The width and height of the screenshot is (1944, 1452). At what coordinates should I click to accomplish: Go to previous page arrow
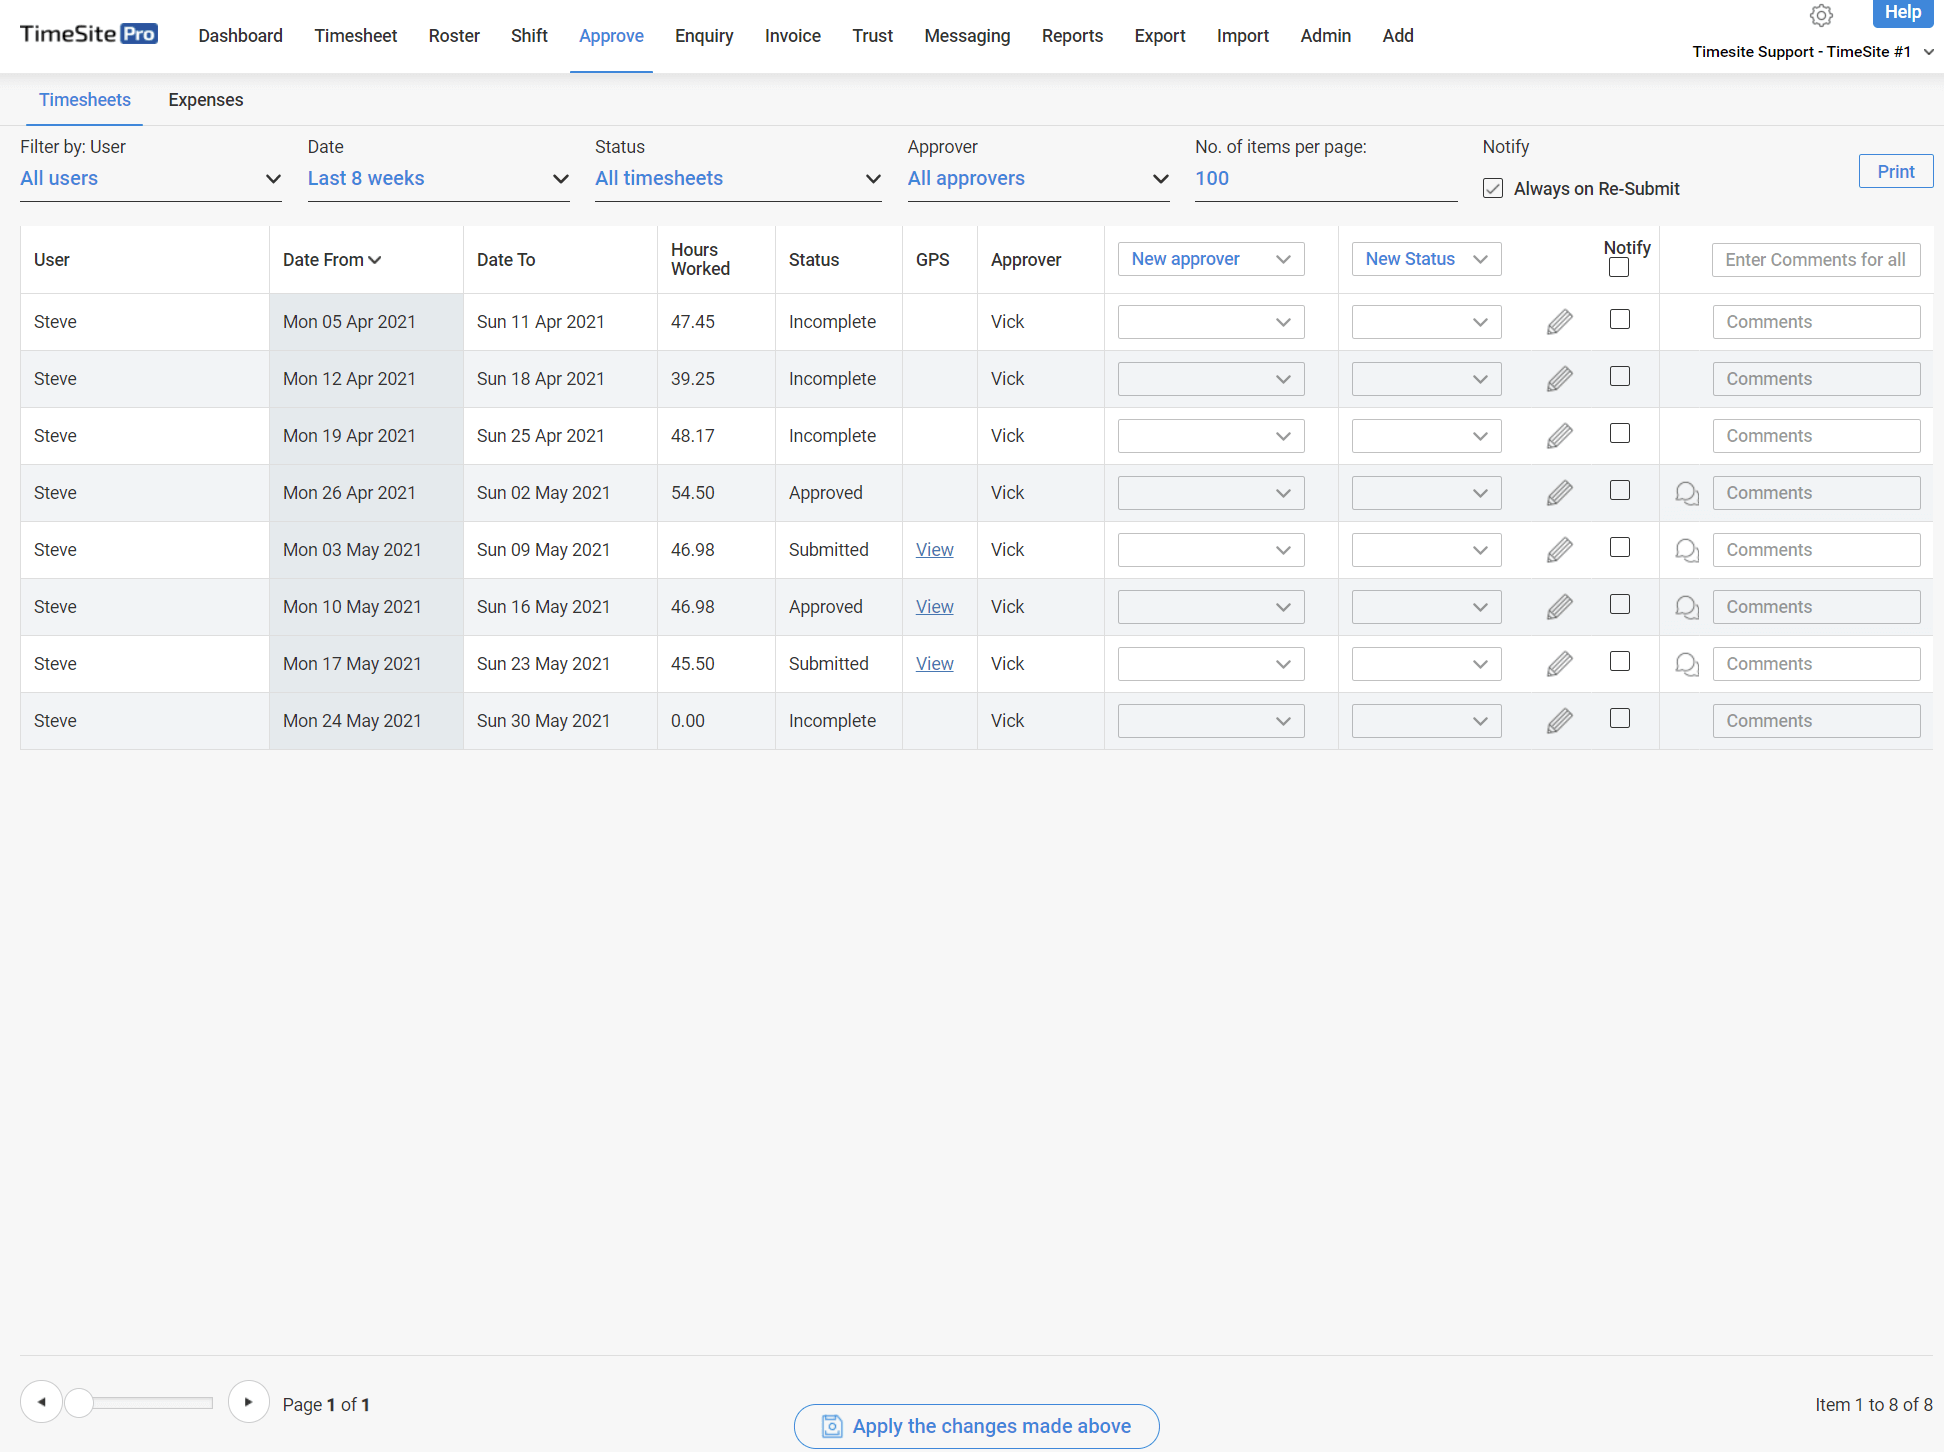click(41, 1402)
